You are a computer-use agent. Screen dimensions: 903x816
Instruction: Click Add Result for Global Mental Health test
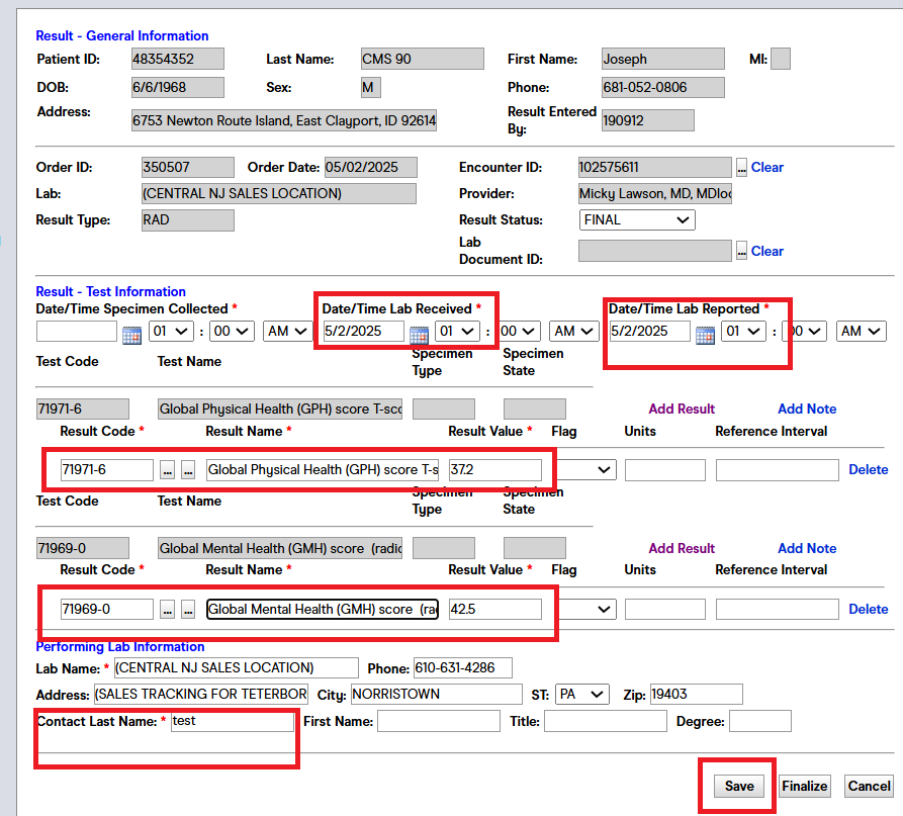point(681,548)
